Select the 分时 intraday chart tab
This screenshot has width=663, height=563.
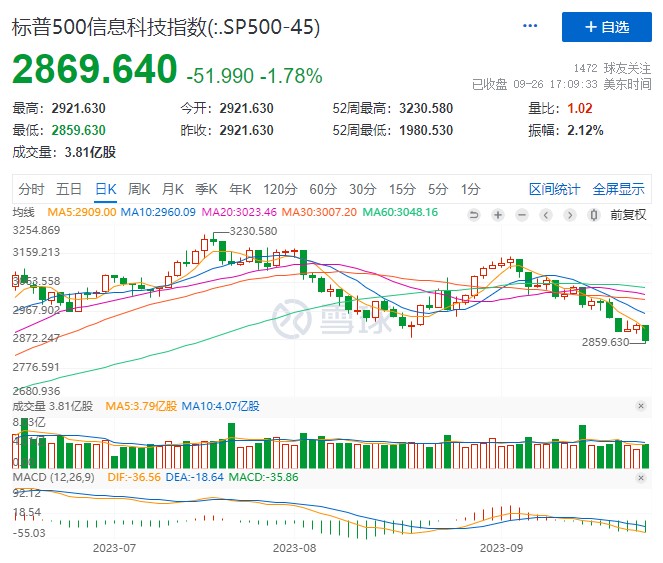tap(31, 189)
